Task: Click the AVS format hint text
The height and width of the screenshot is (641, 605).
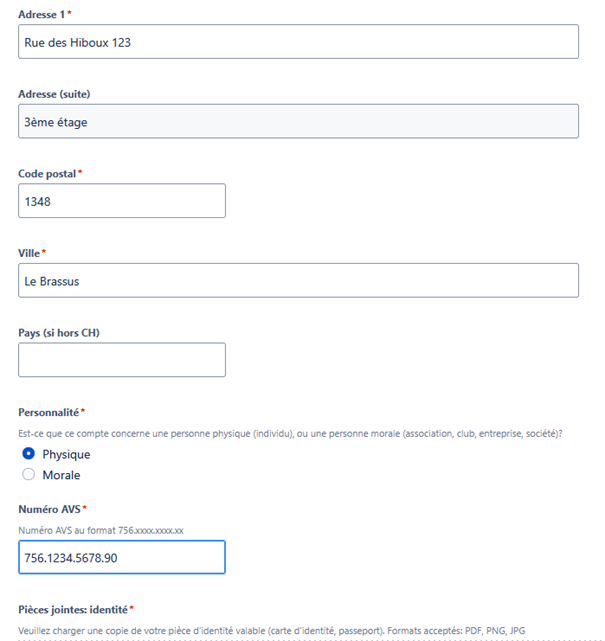Action: 100,530
